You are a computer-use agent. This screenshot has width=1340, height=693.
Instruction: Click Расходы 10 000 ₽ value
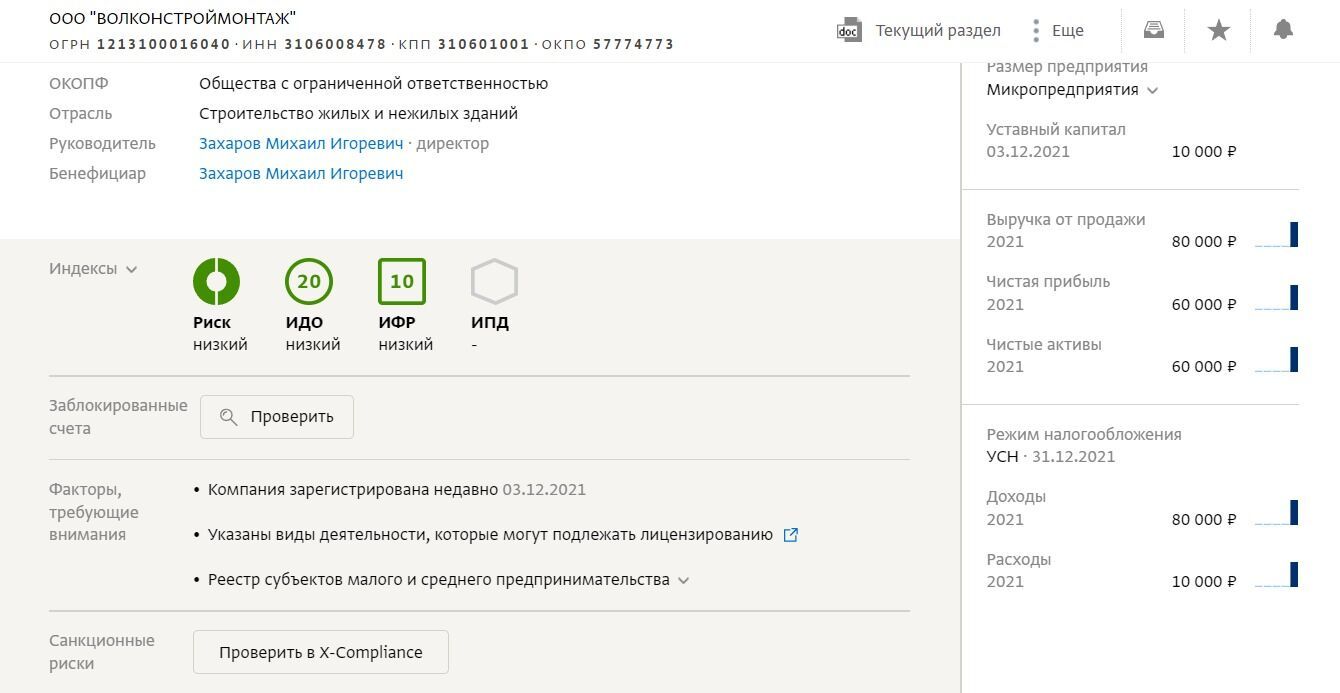(1204, 582)
